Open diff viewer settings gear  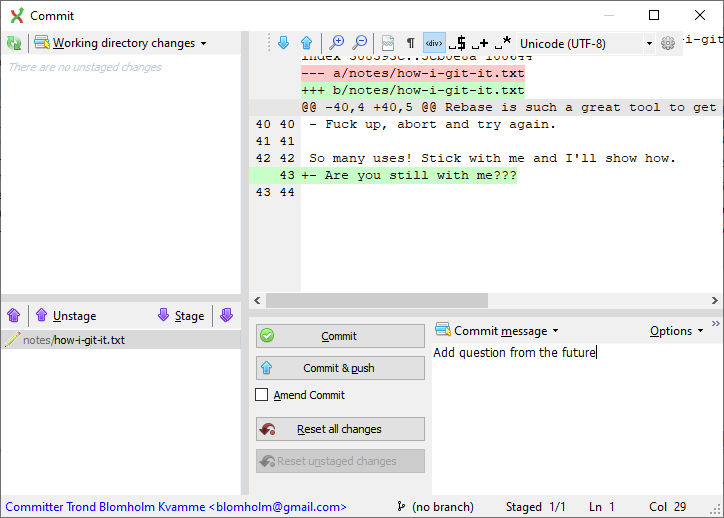coord(668,43)
